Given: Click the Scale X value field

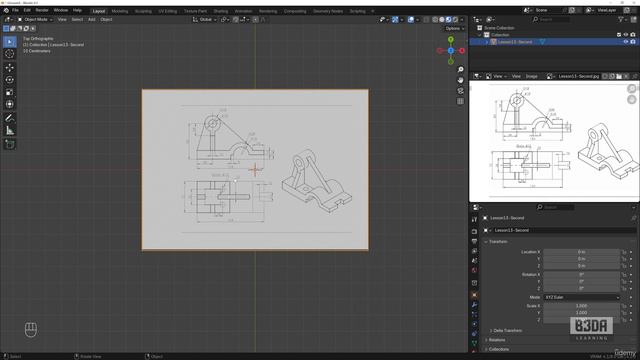Looking at the screenshot, I should [x=581, y=306].
